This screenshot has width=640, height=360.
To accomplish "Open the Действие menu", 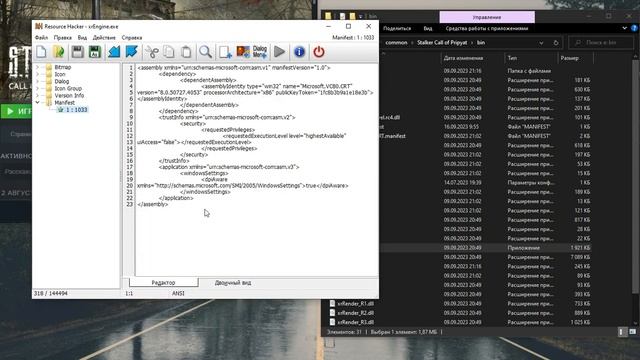I will click(x=104, y=38).
